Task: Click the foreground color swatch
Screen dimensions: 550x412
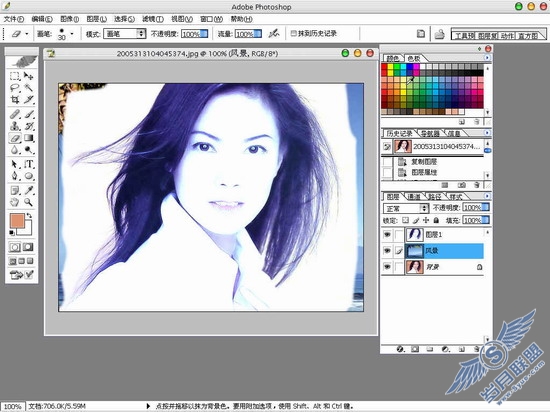Action: coord(17,221)
